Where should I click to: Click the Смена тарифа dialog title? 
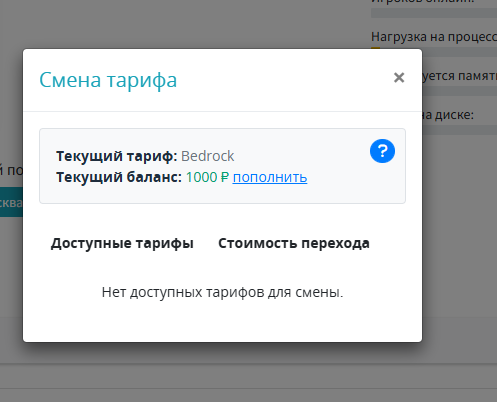click(x=108, y=80)
